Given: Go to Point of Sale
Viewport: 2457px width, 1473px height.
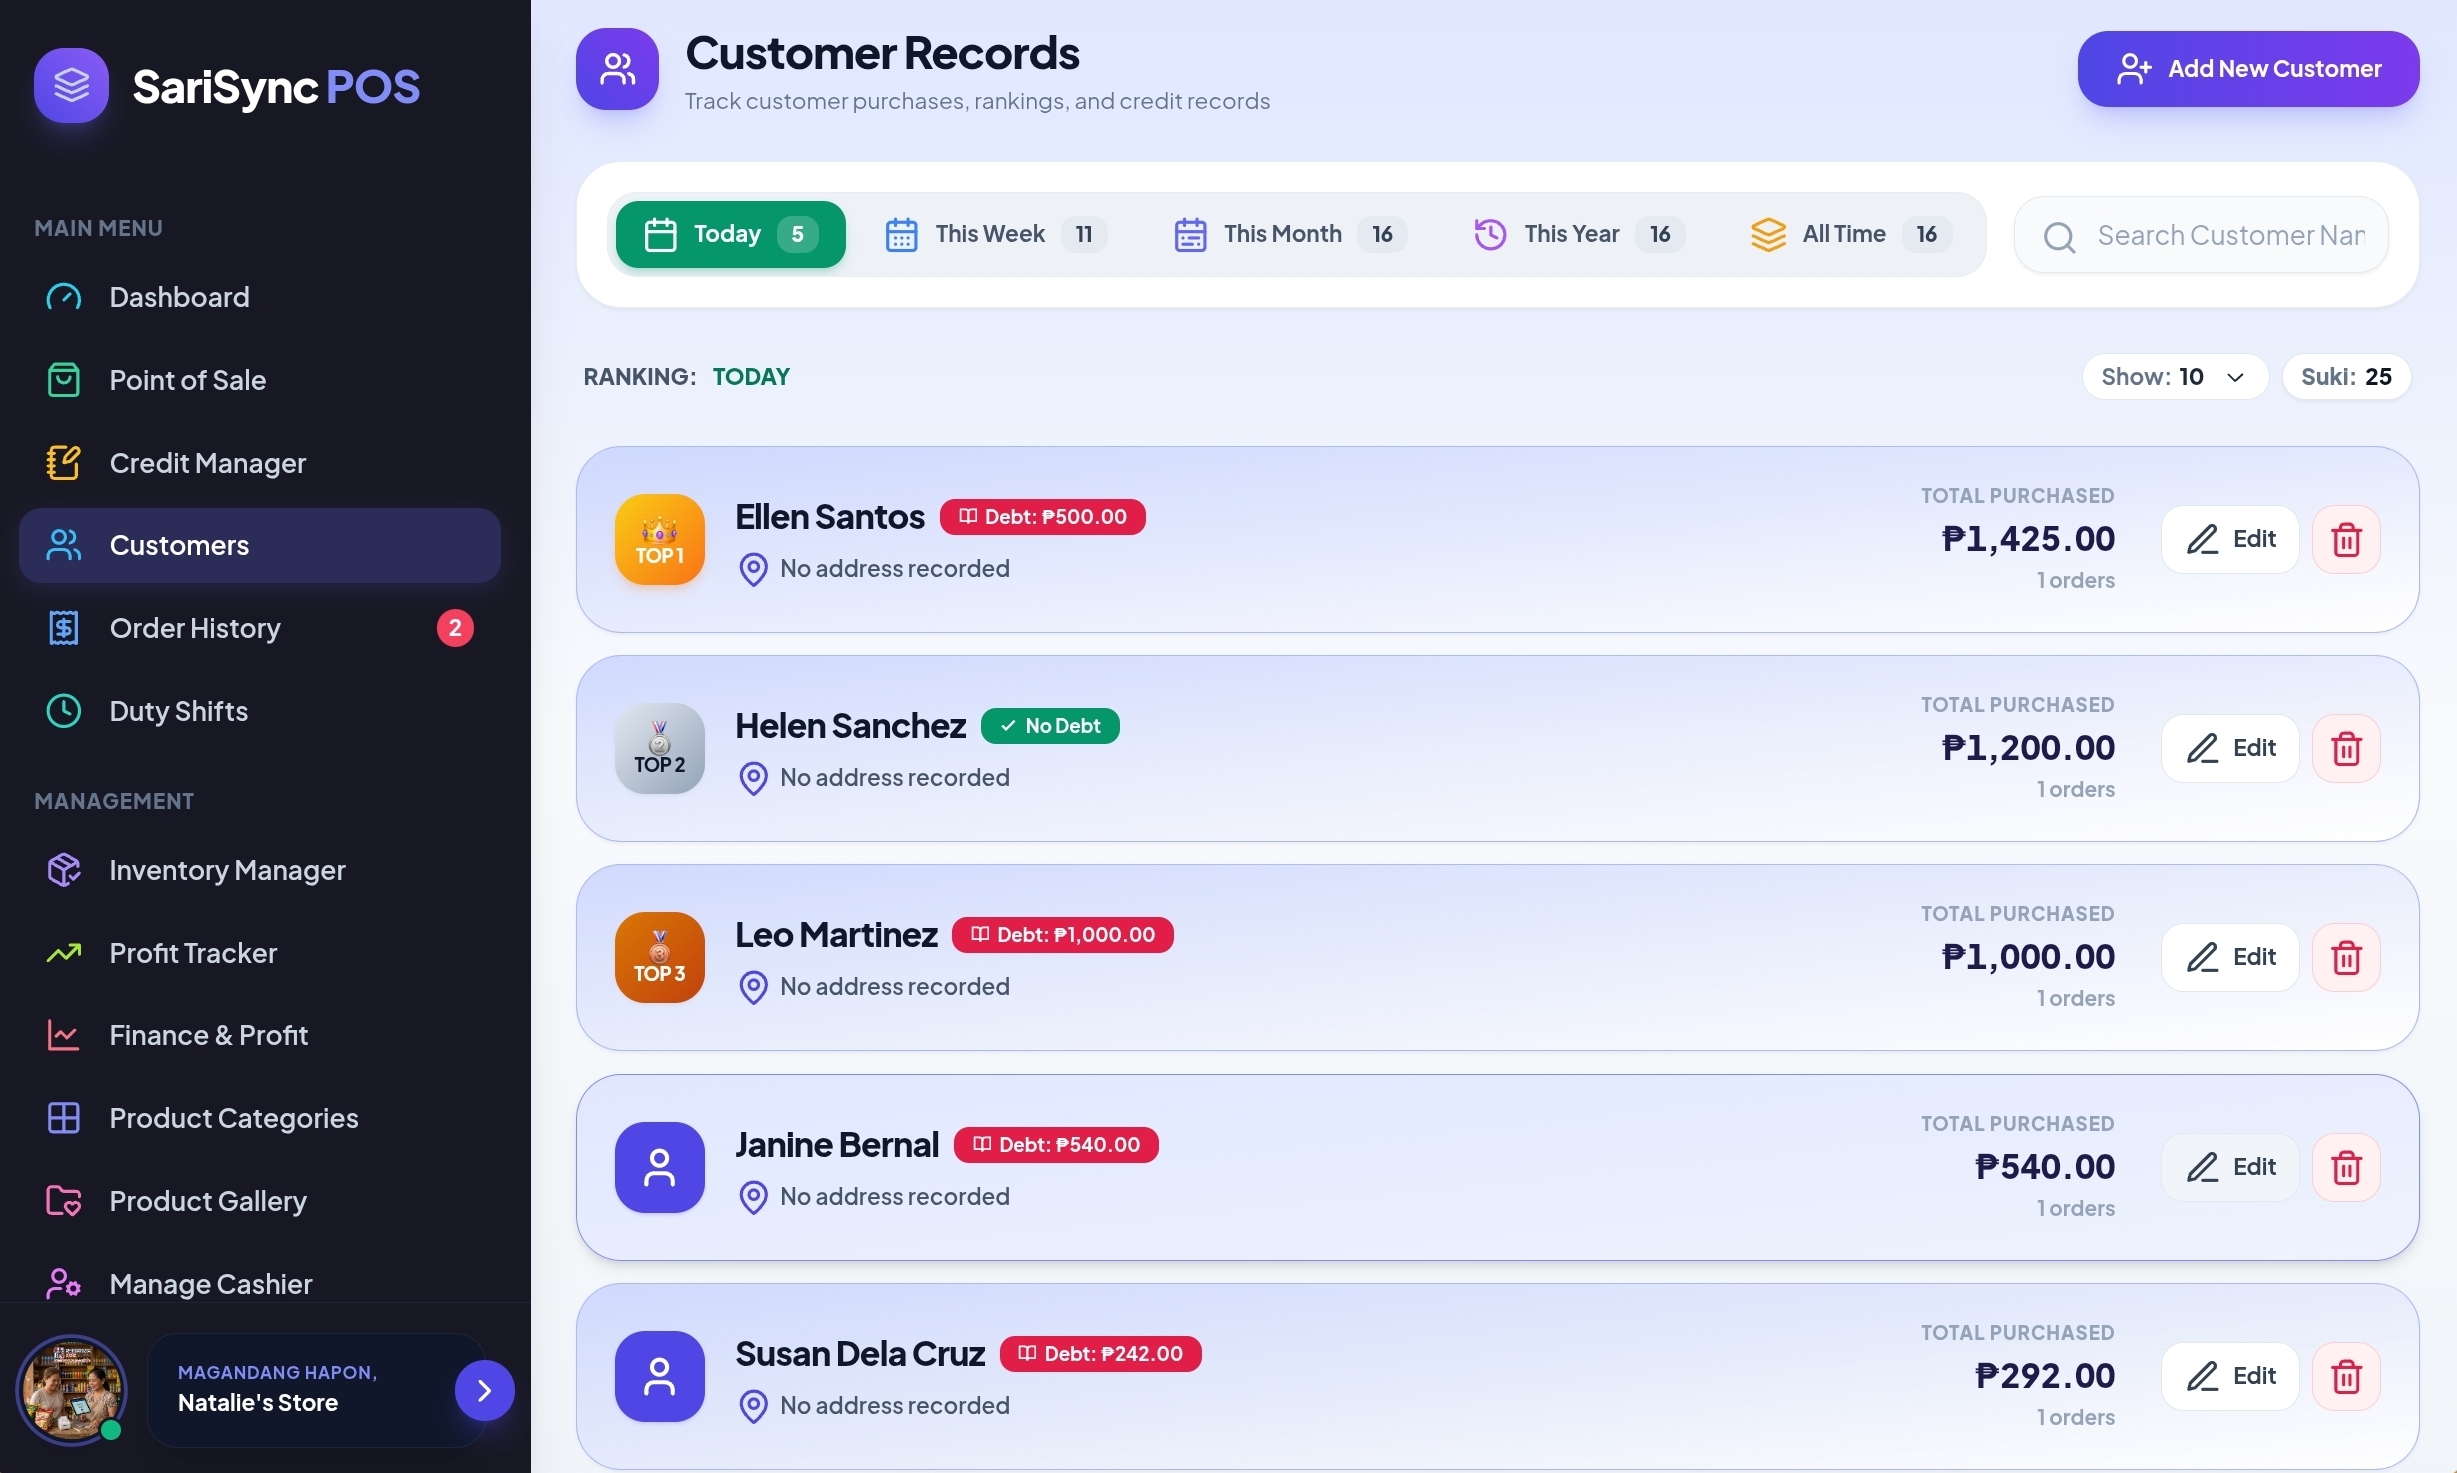Looking at the screenshot, I should click(259, 380).
